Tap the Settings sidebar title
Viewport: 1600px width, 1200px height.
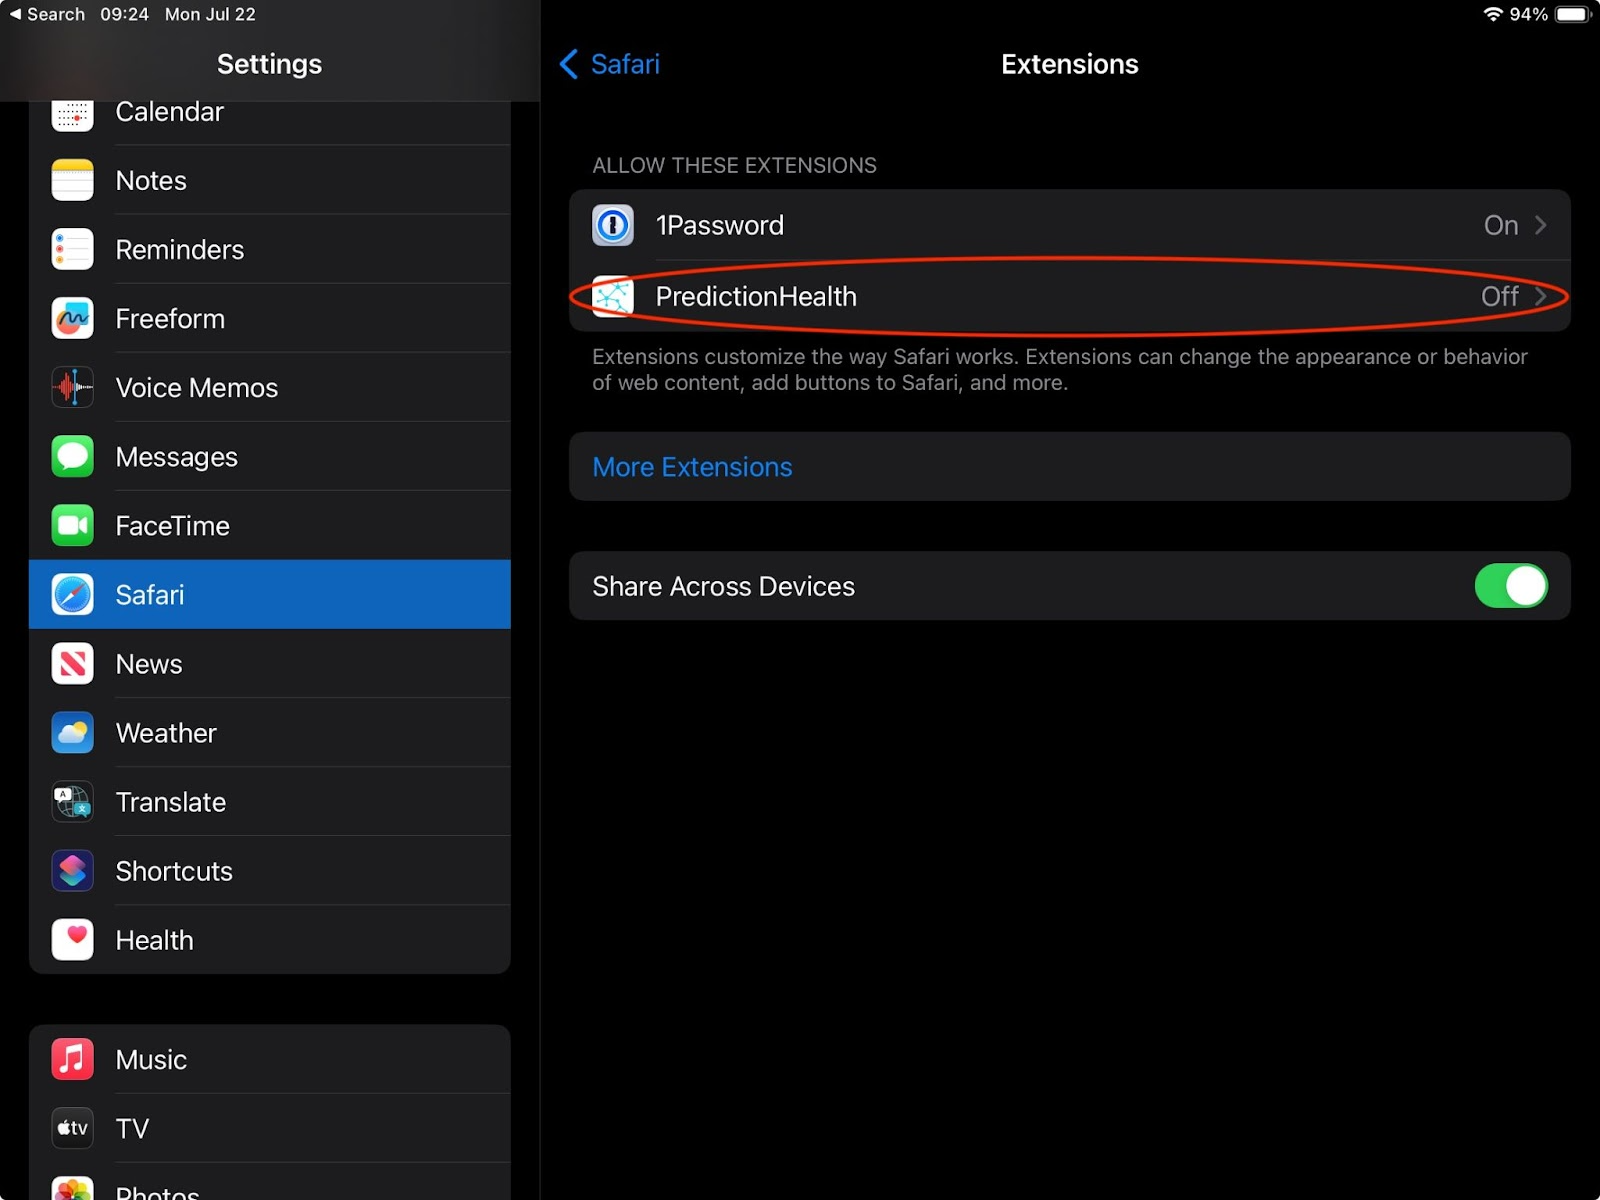(x=269, y=64)
